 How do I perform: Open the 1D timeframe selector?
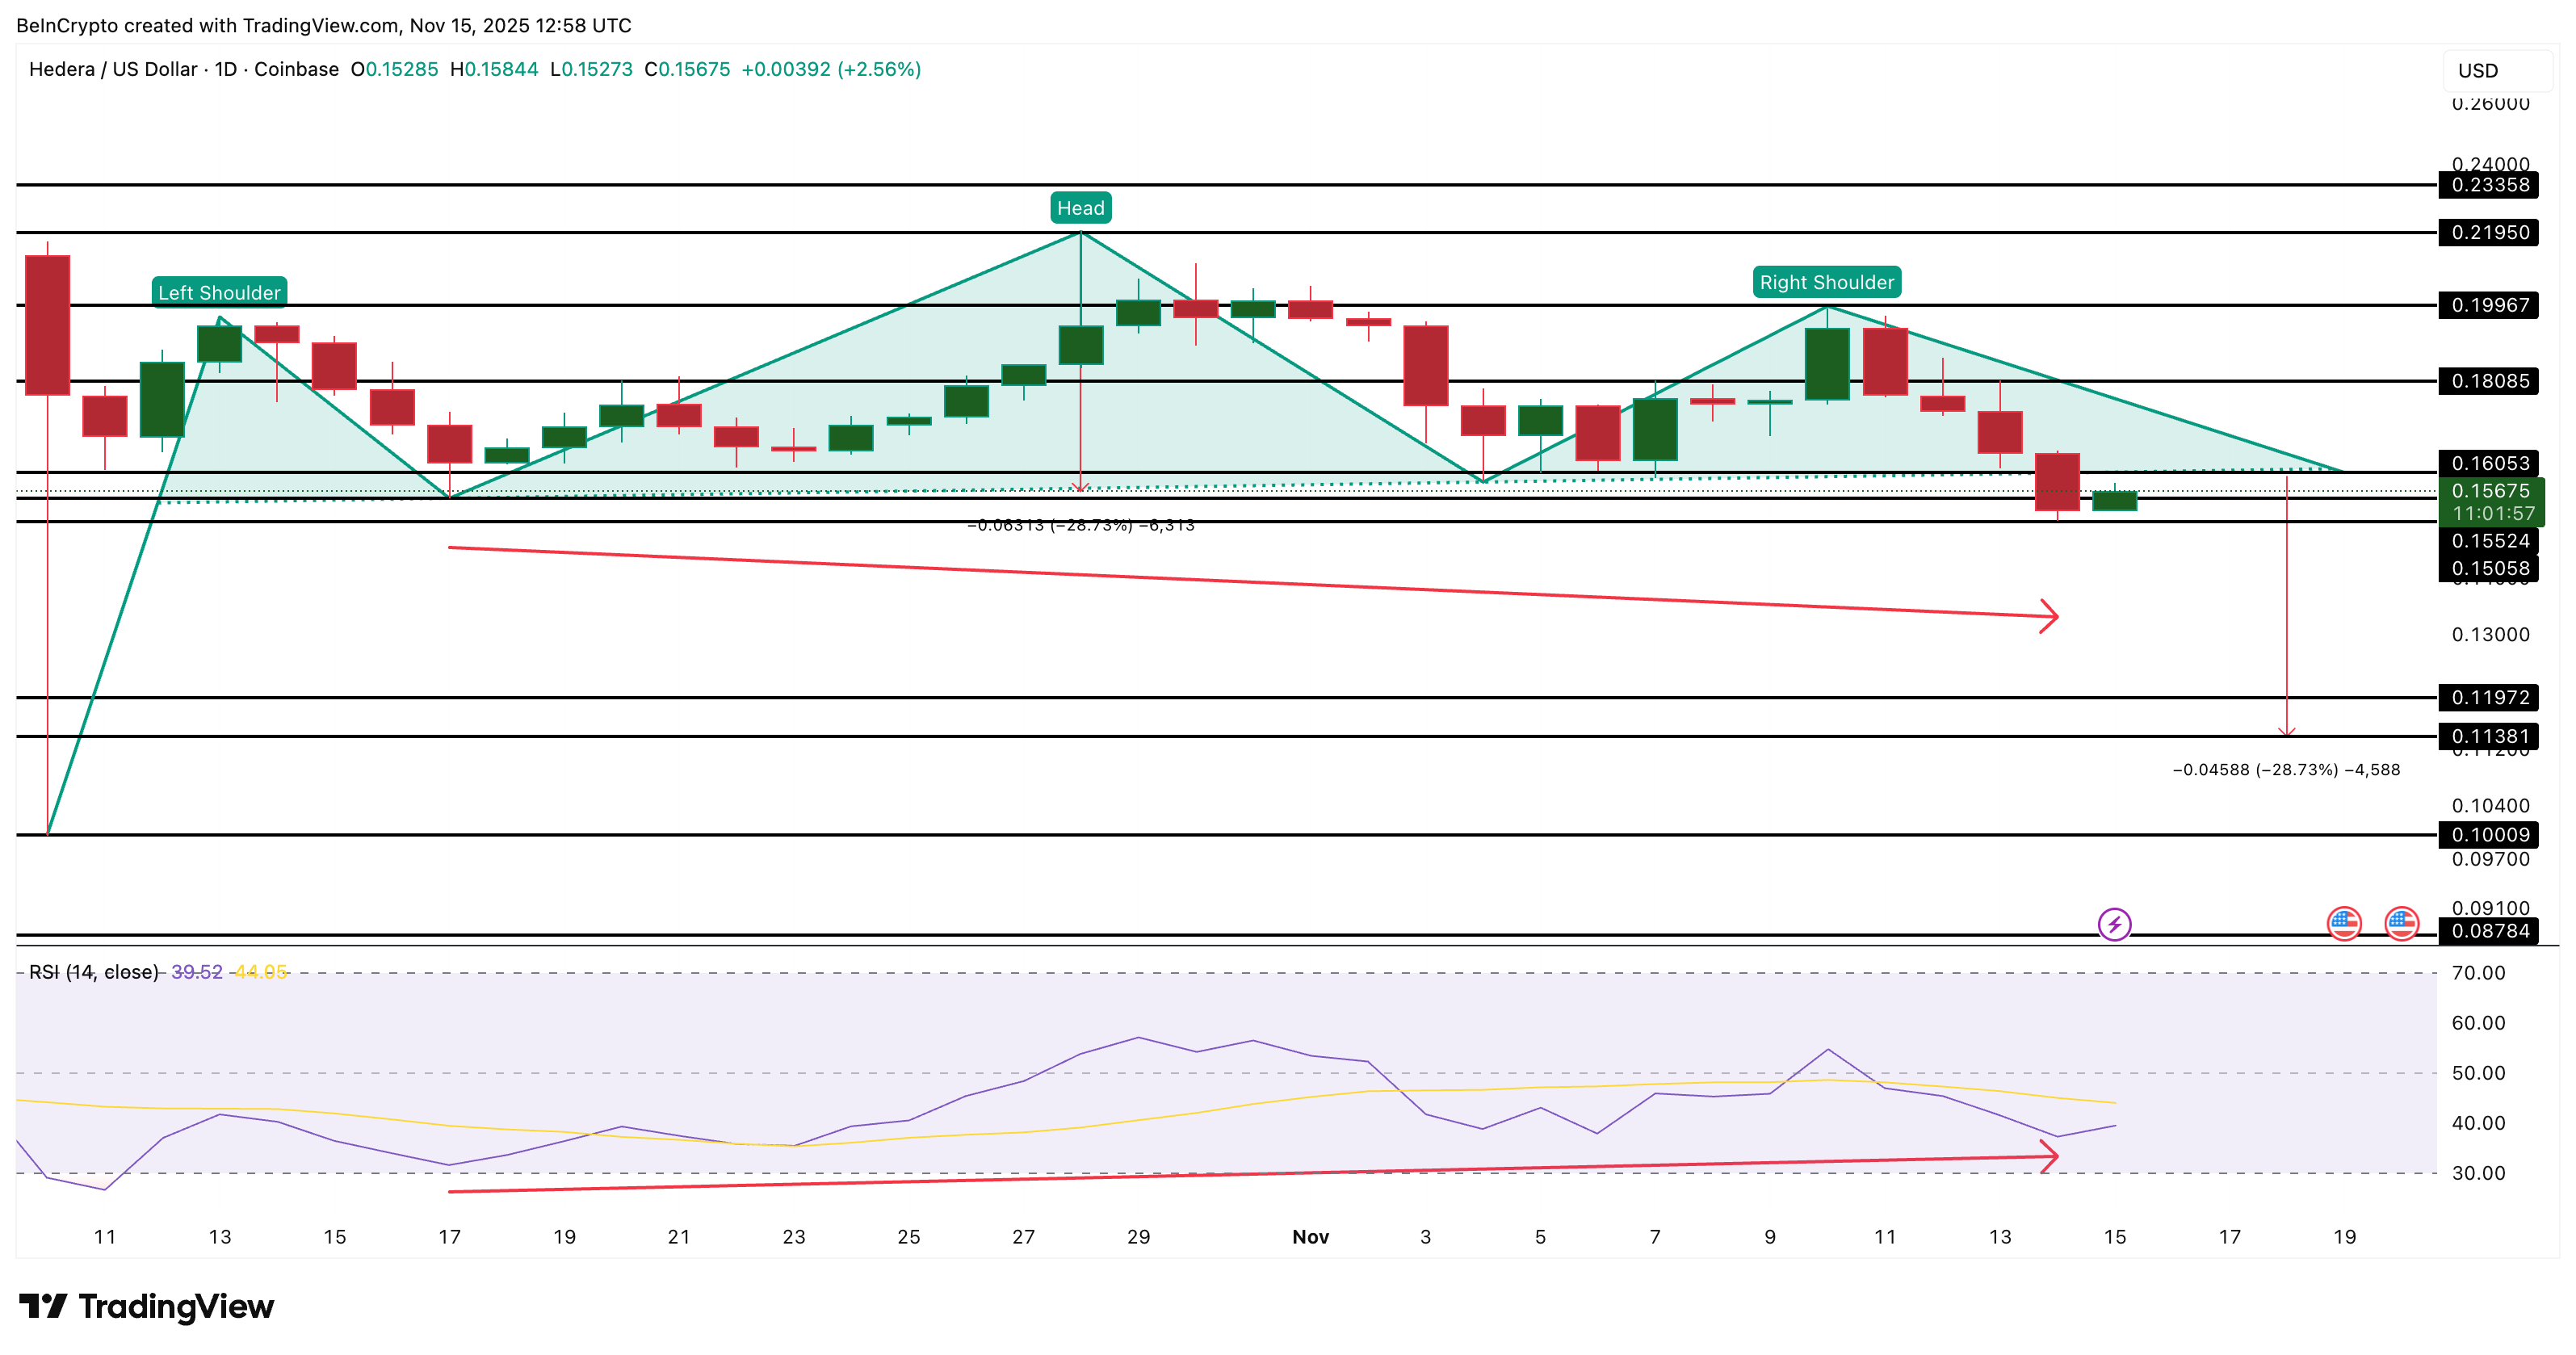point(226,70)
